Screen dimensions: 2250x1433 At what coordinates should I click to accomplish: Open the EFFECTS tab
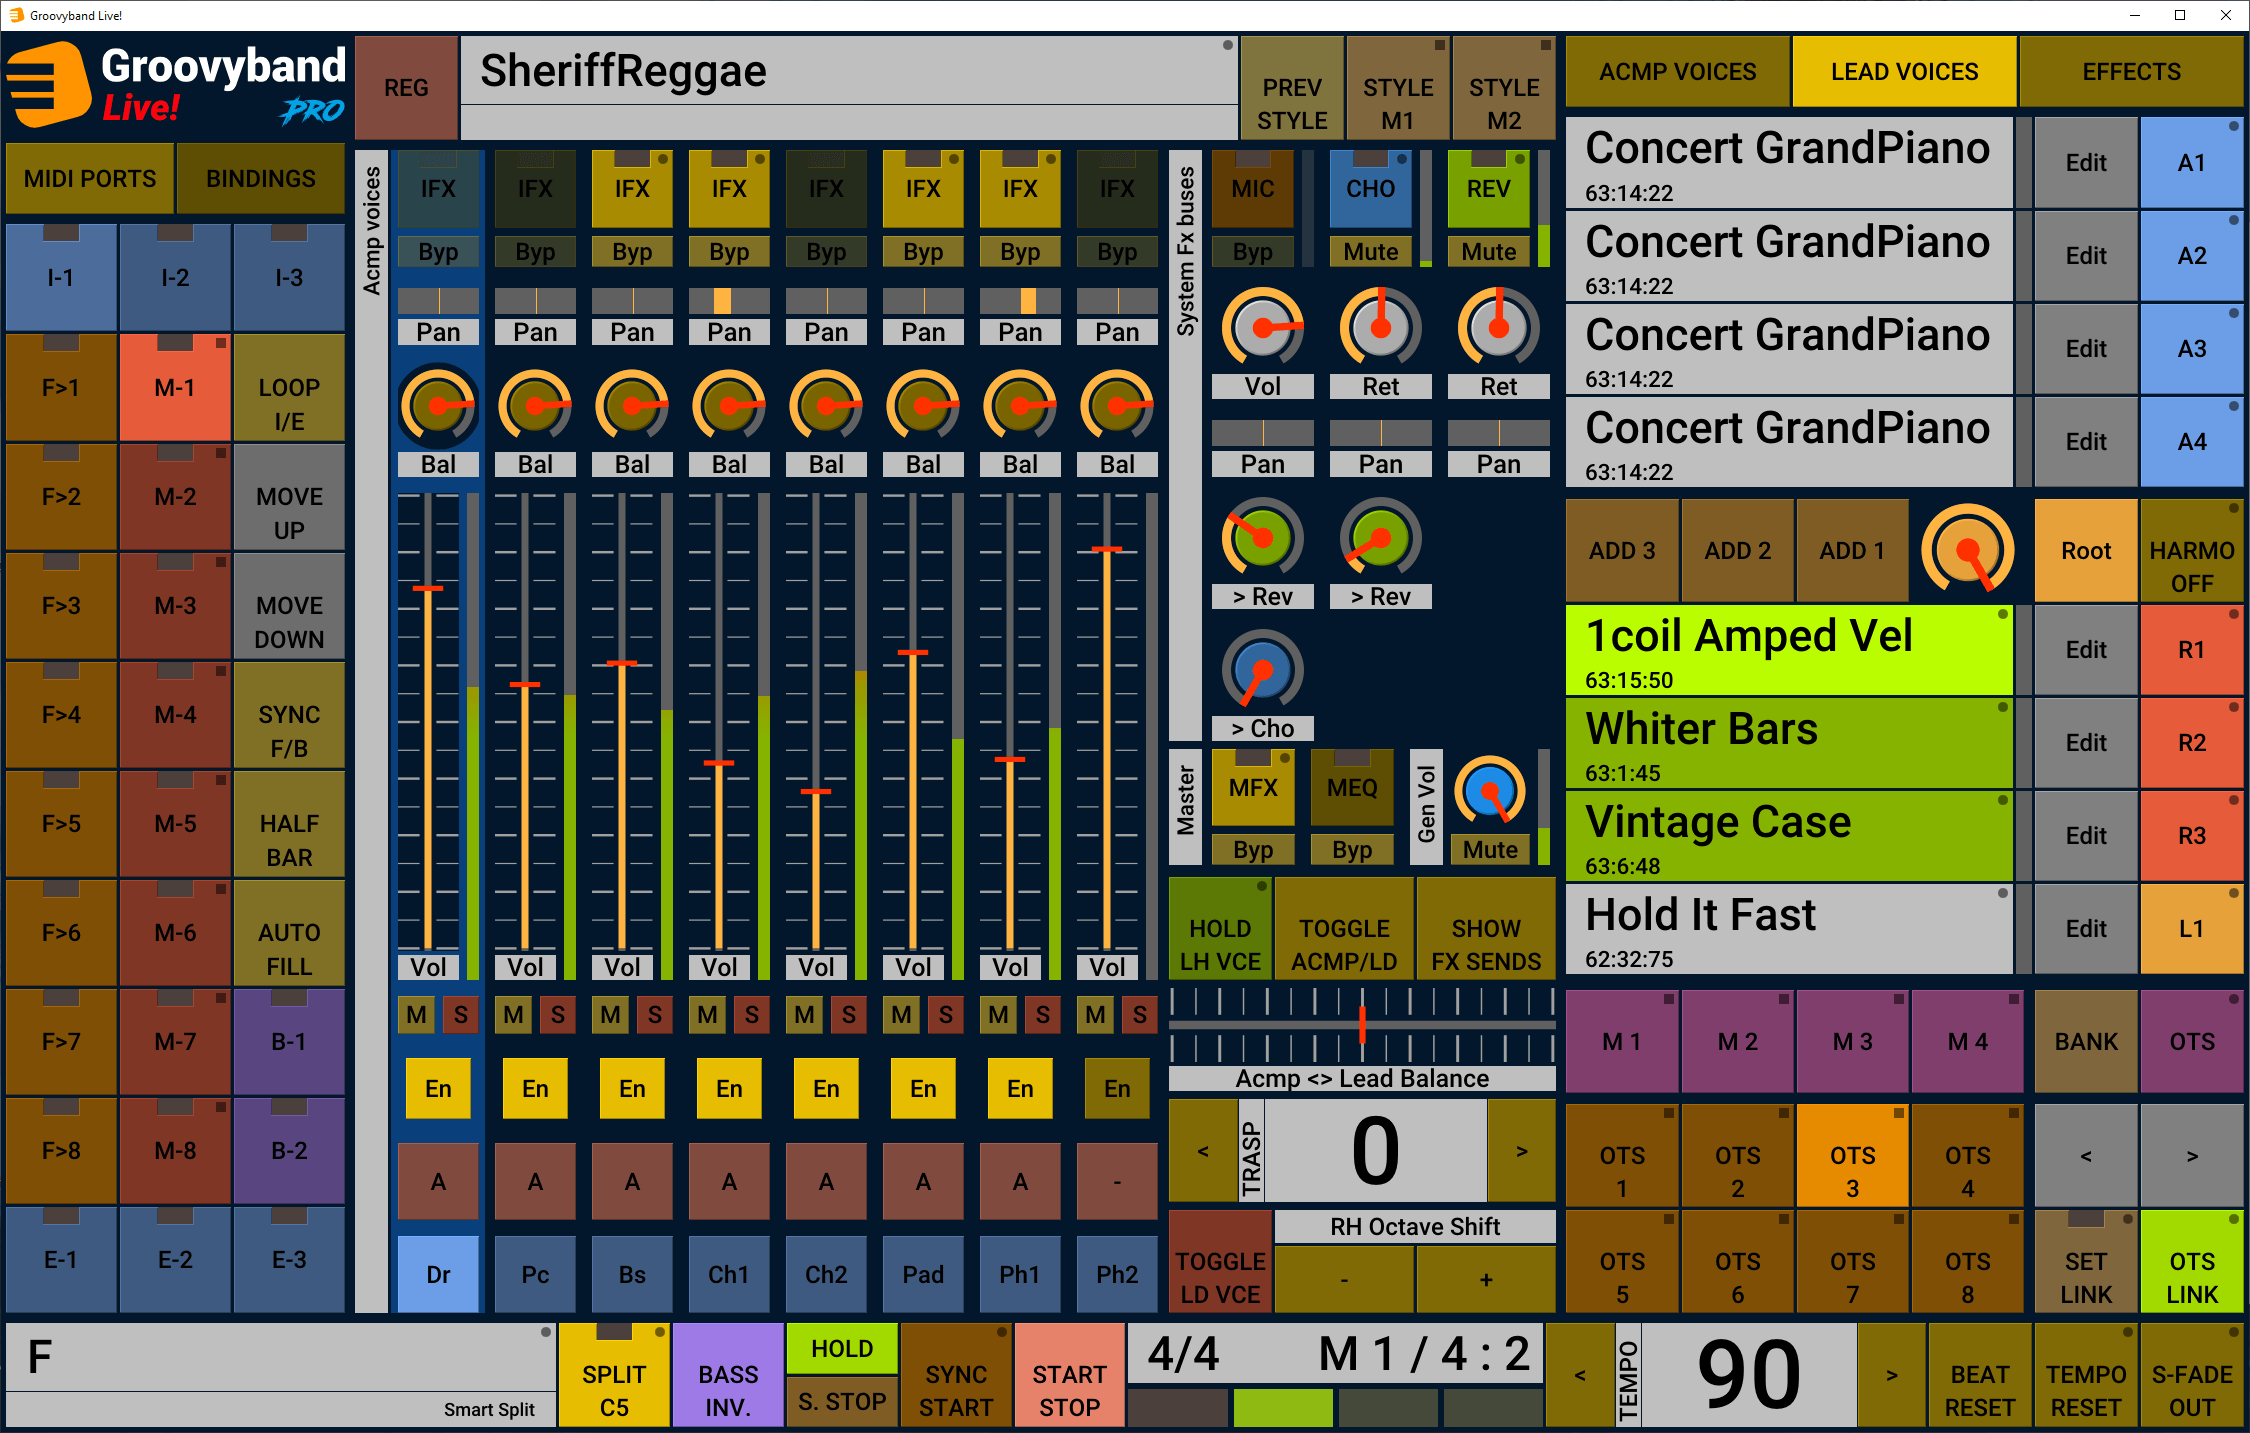click(x=2131, y=72)
